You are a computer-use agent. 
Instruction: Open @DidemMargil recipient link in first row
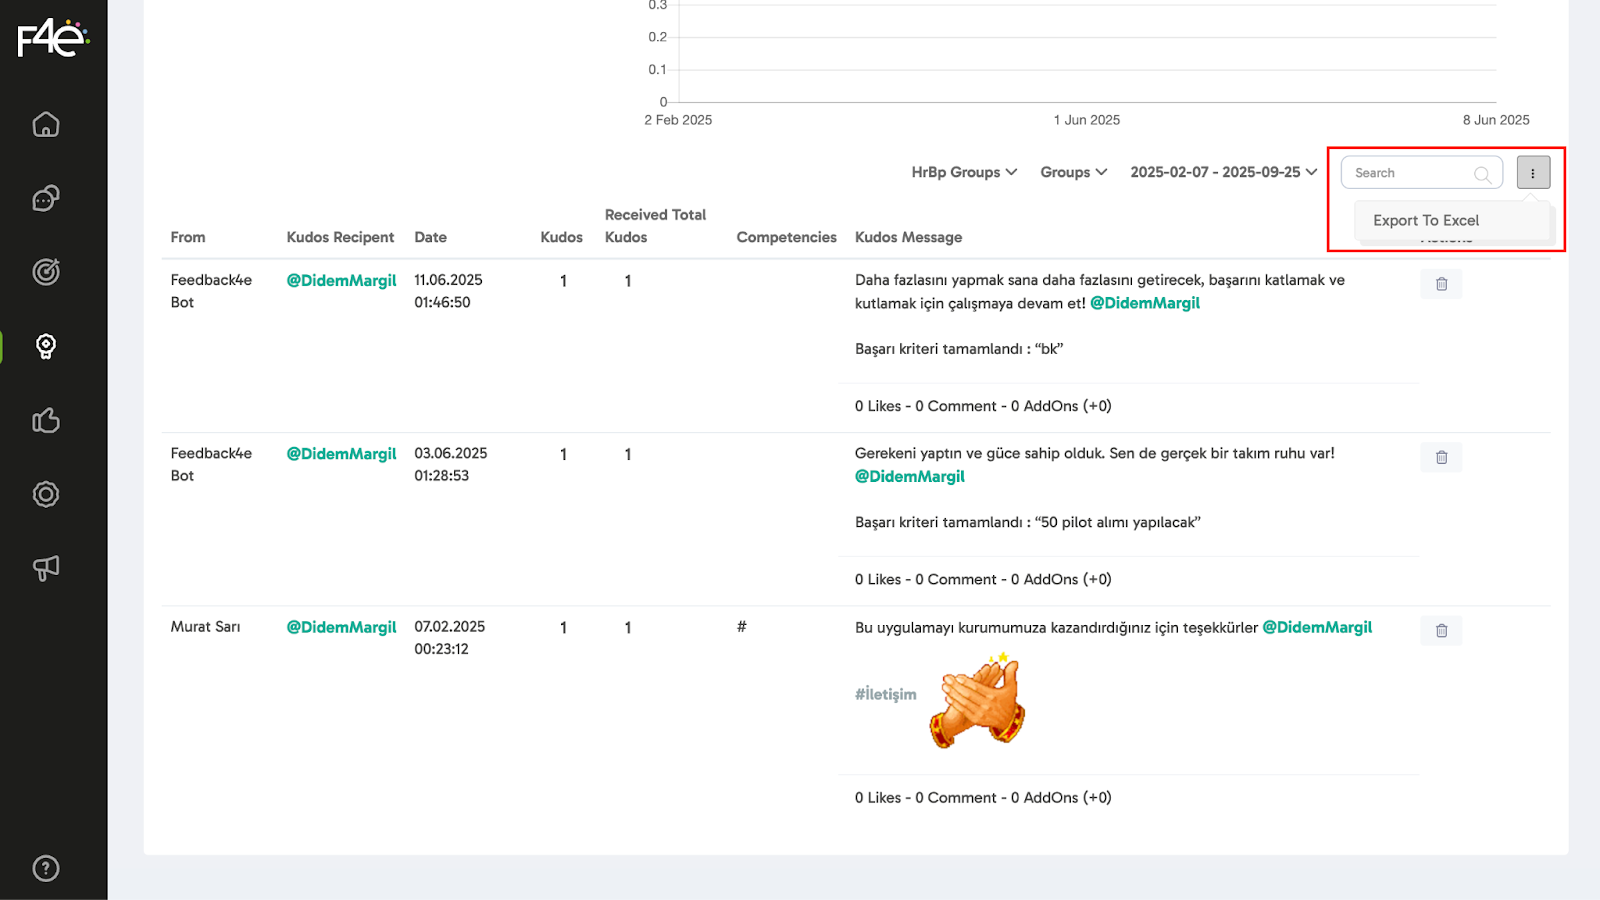coord(341,281)
